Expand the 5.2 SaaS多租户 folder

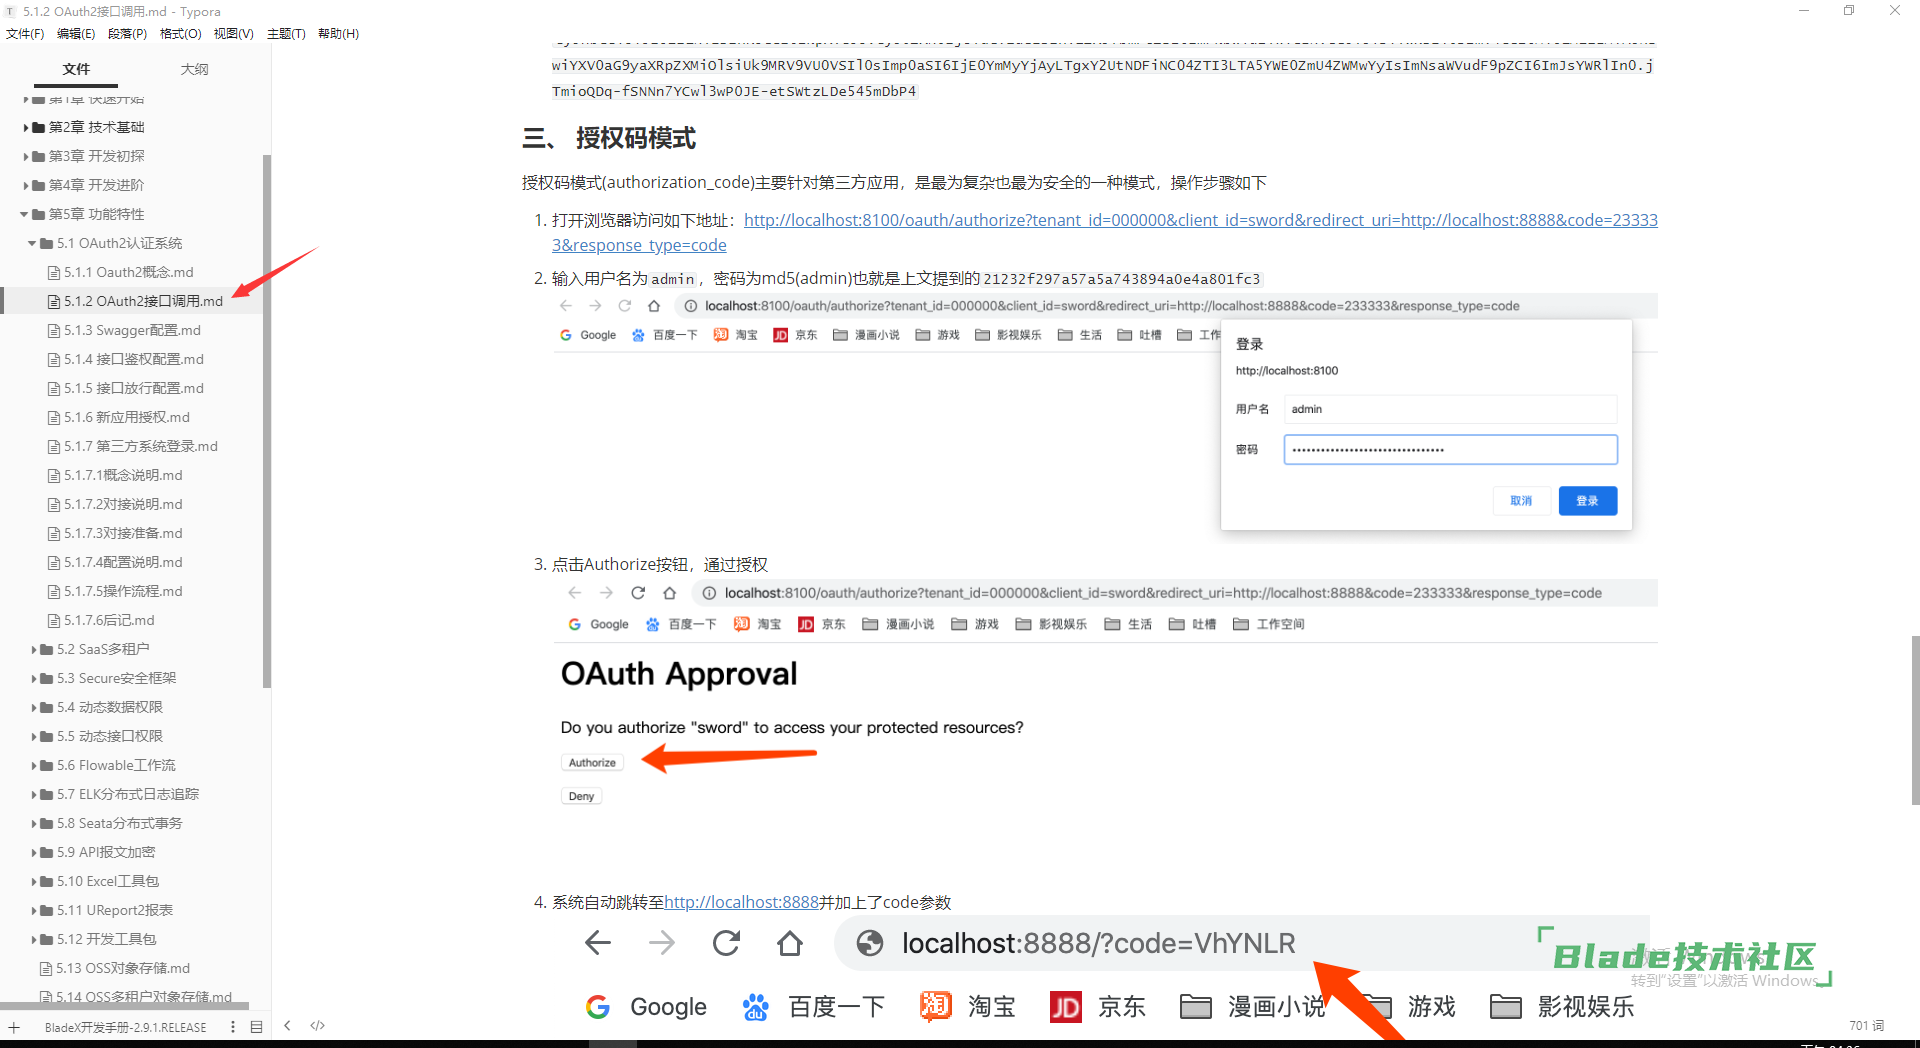click(34, 649)
